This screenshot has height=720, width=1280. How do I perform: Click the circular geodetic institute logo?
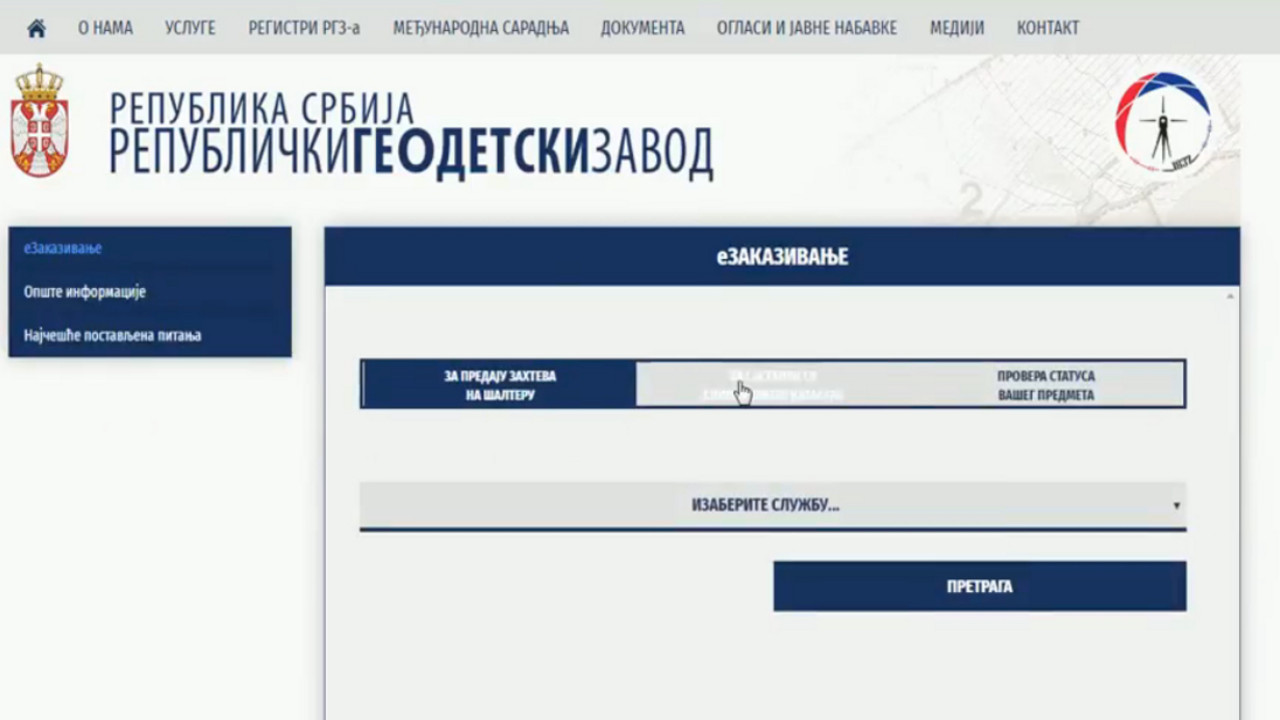[x=1162, y=122]
